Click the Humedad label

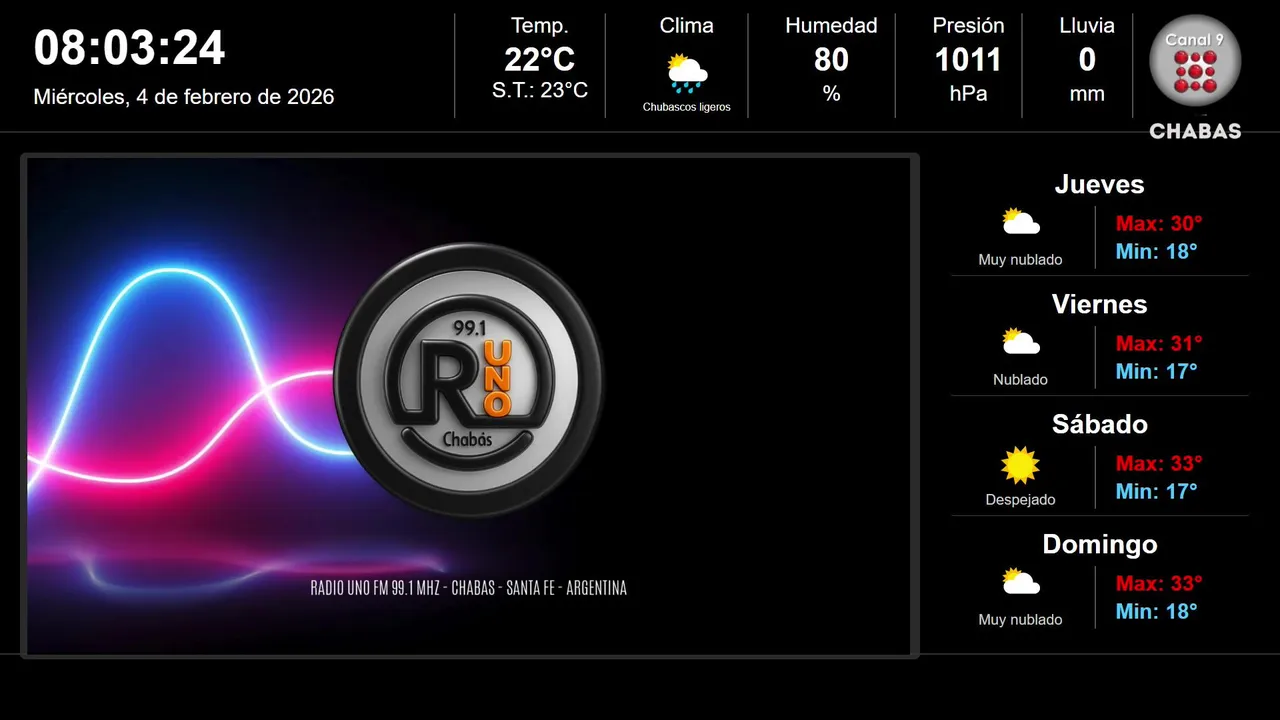pos(831,26)
